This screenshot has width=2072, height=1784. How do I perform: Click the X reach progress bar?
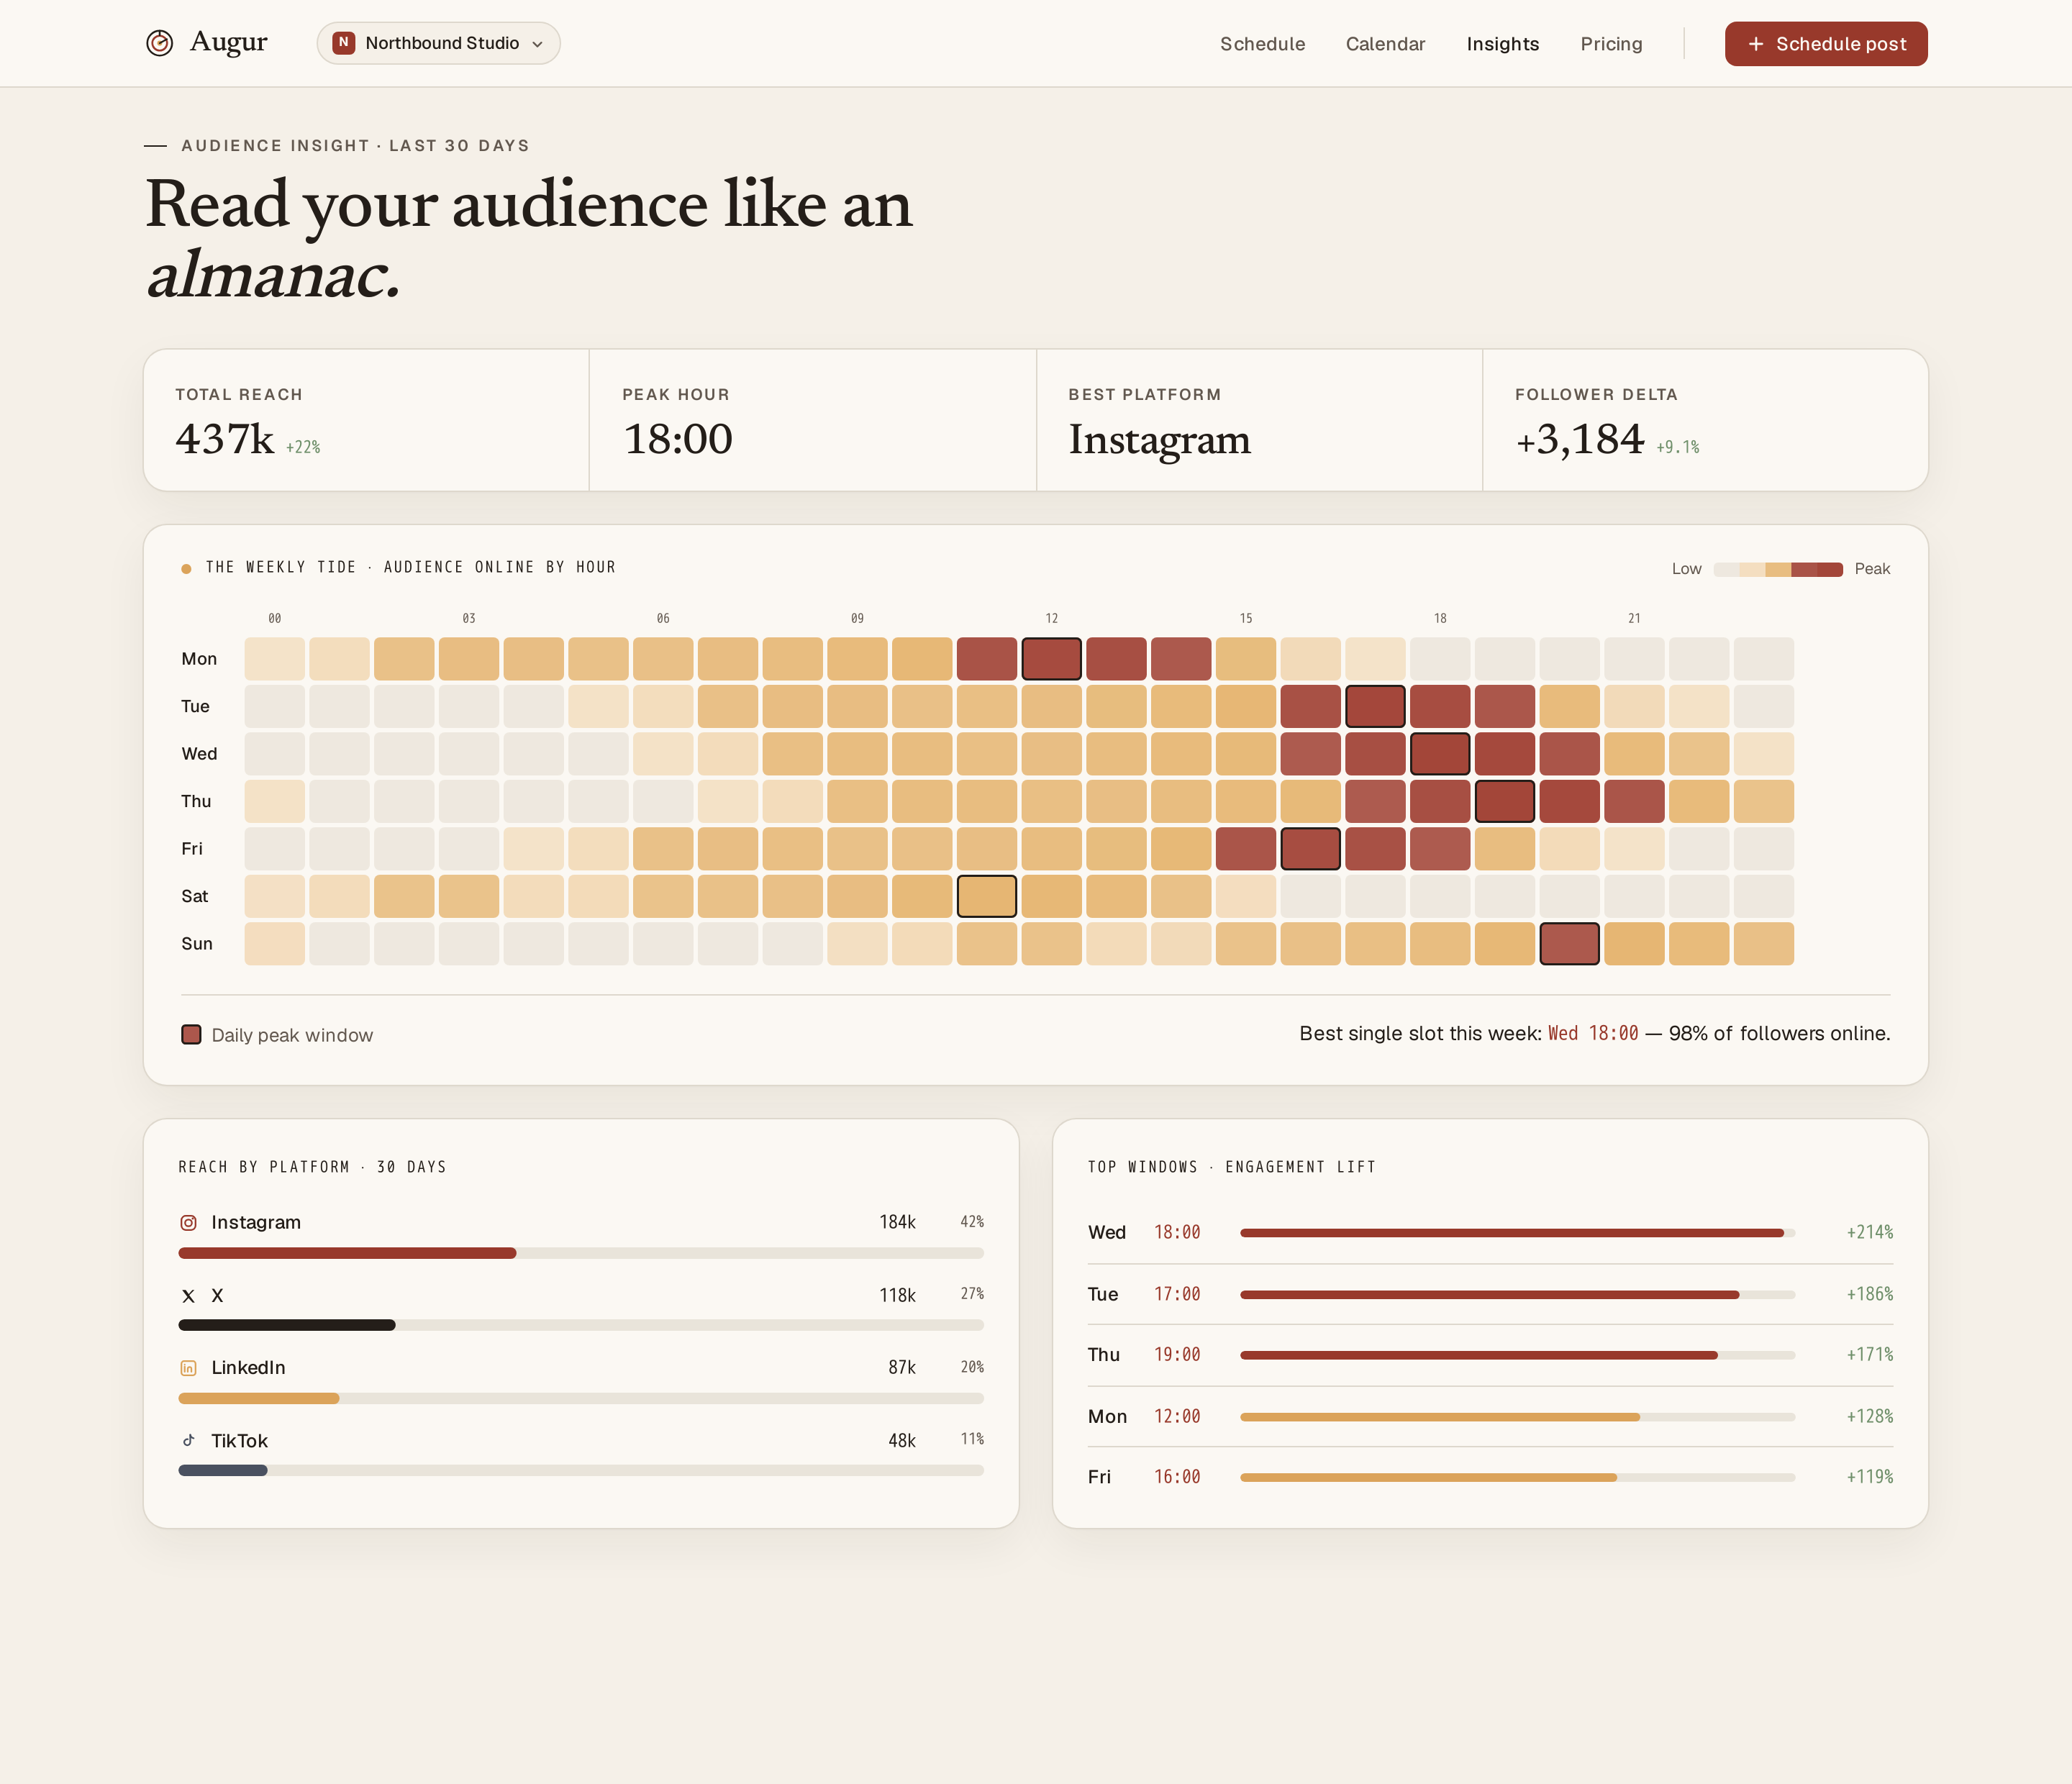pyautogui.click(x=581, y=1325)
